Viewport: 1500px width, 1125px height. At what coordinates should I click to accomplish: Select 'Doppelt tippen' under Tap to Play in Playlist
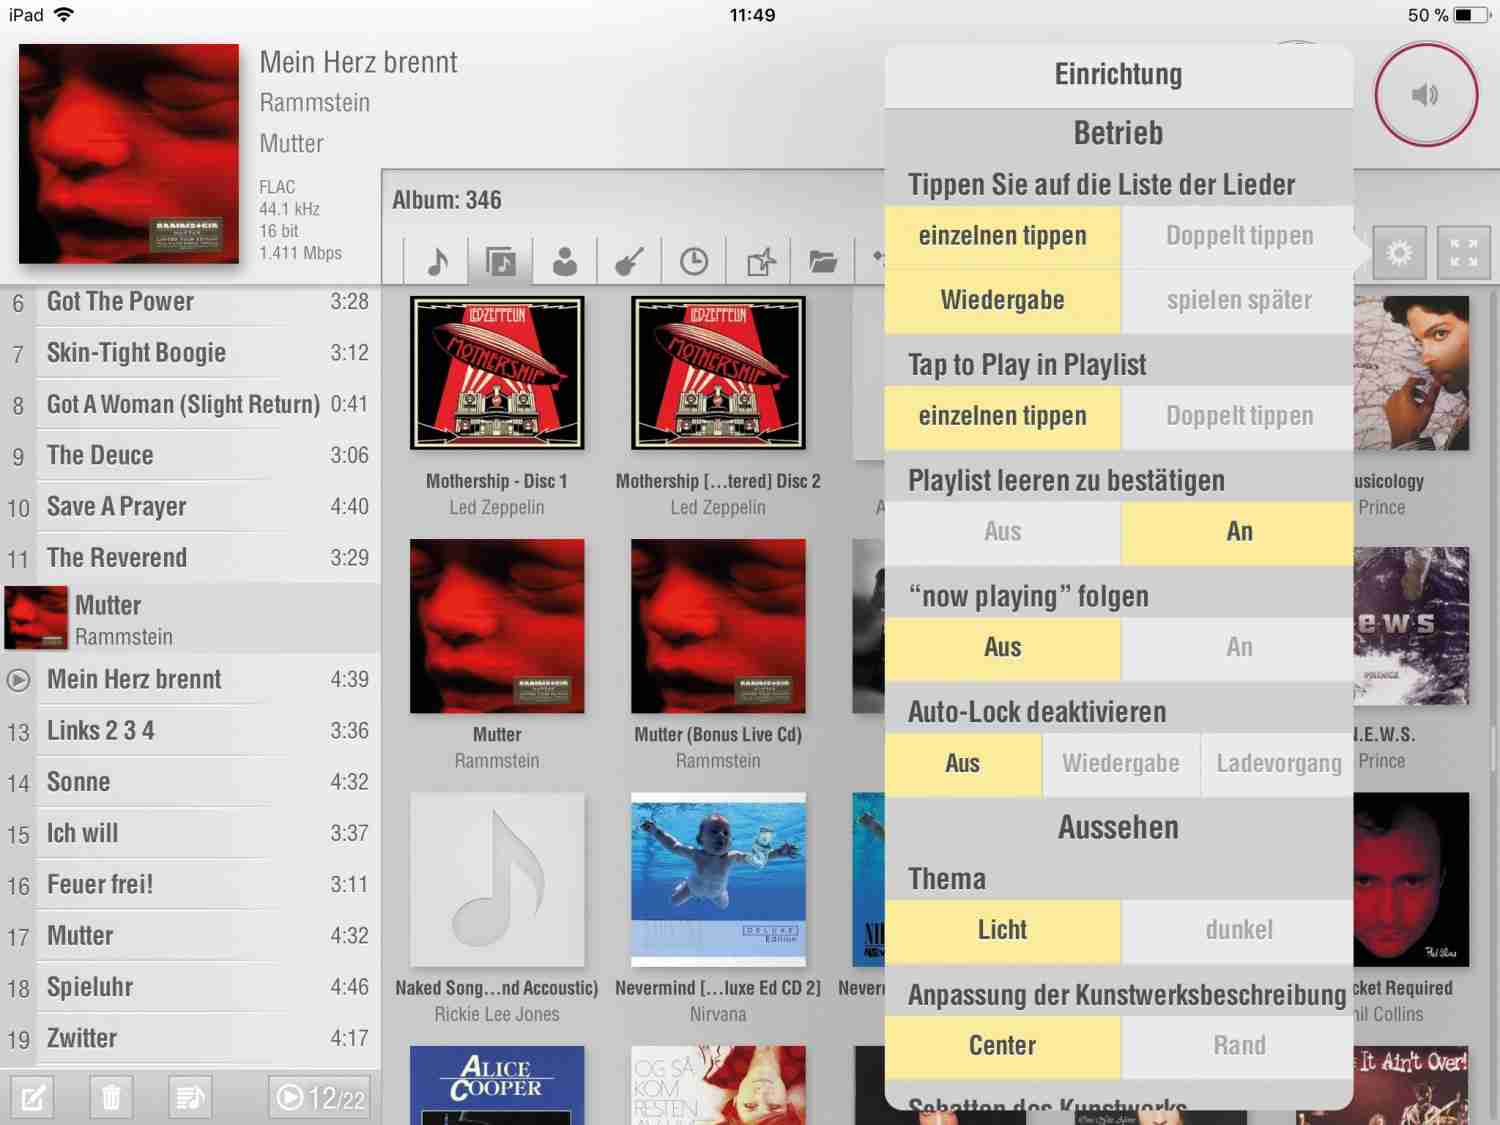pos(1238,416)
